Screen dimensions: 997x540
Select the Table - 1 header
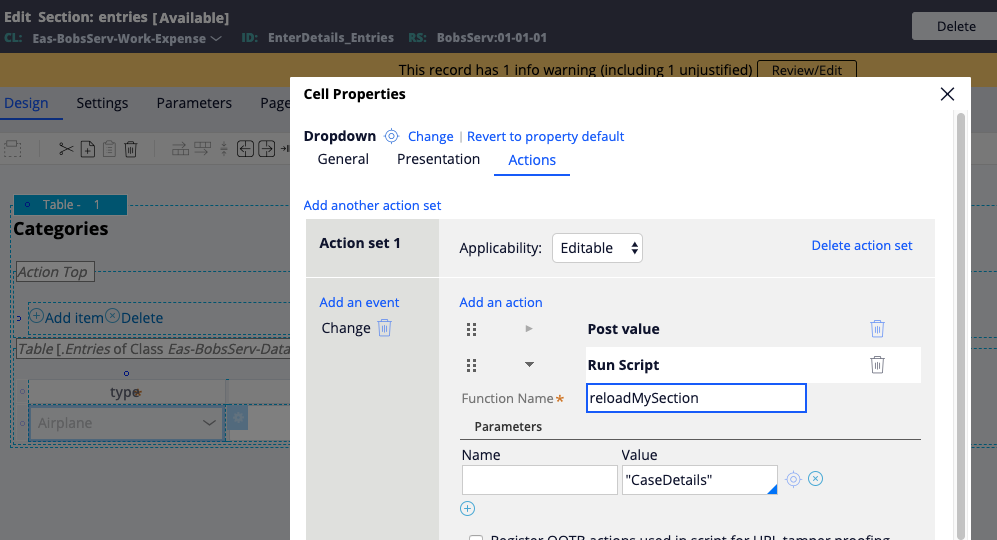71,205
